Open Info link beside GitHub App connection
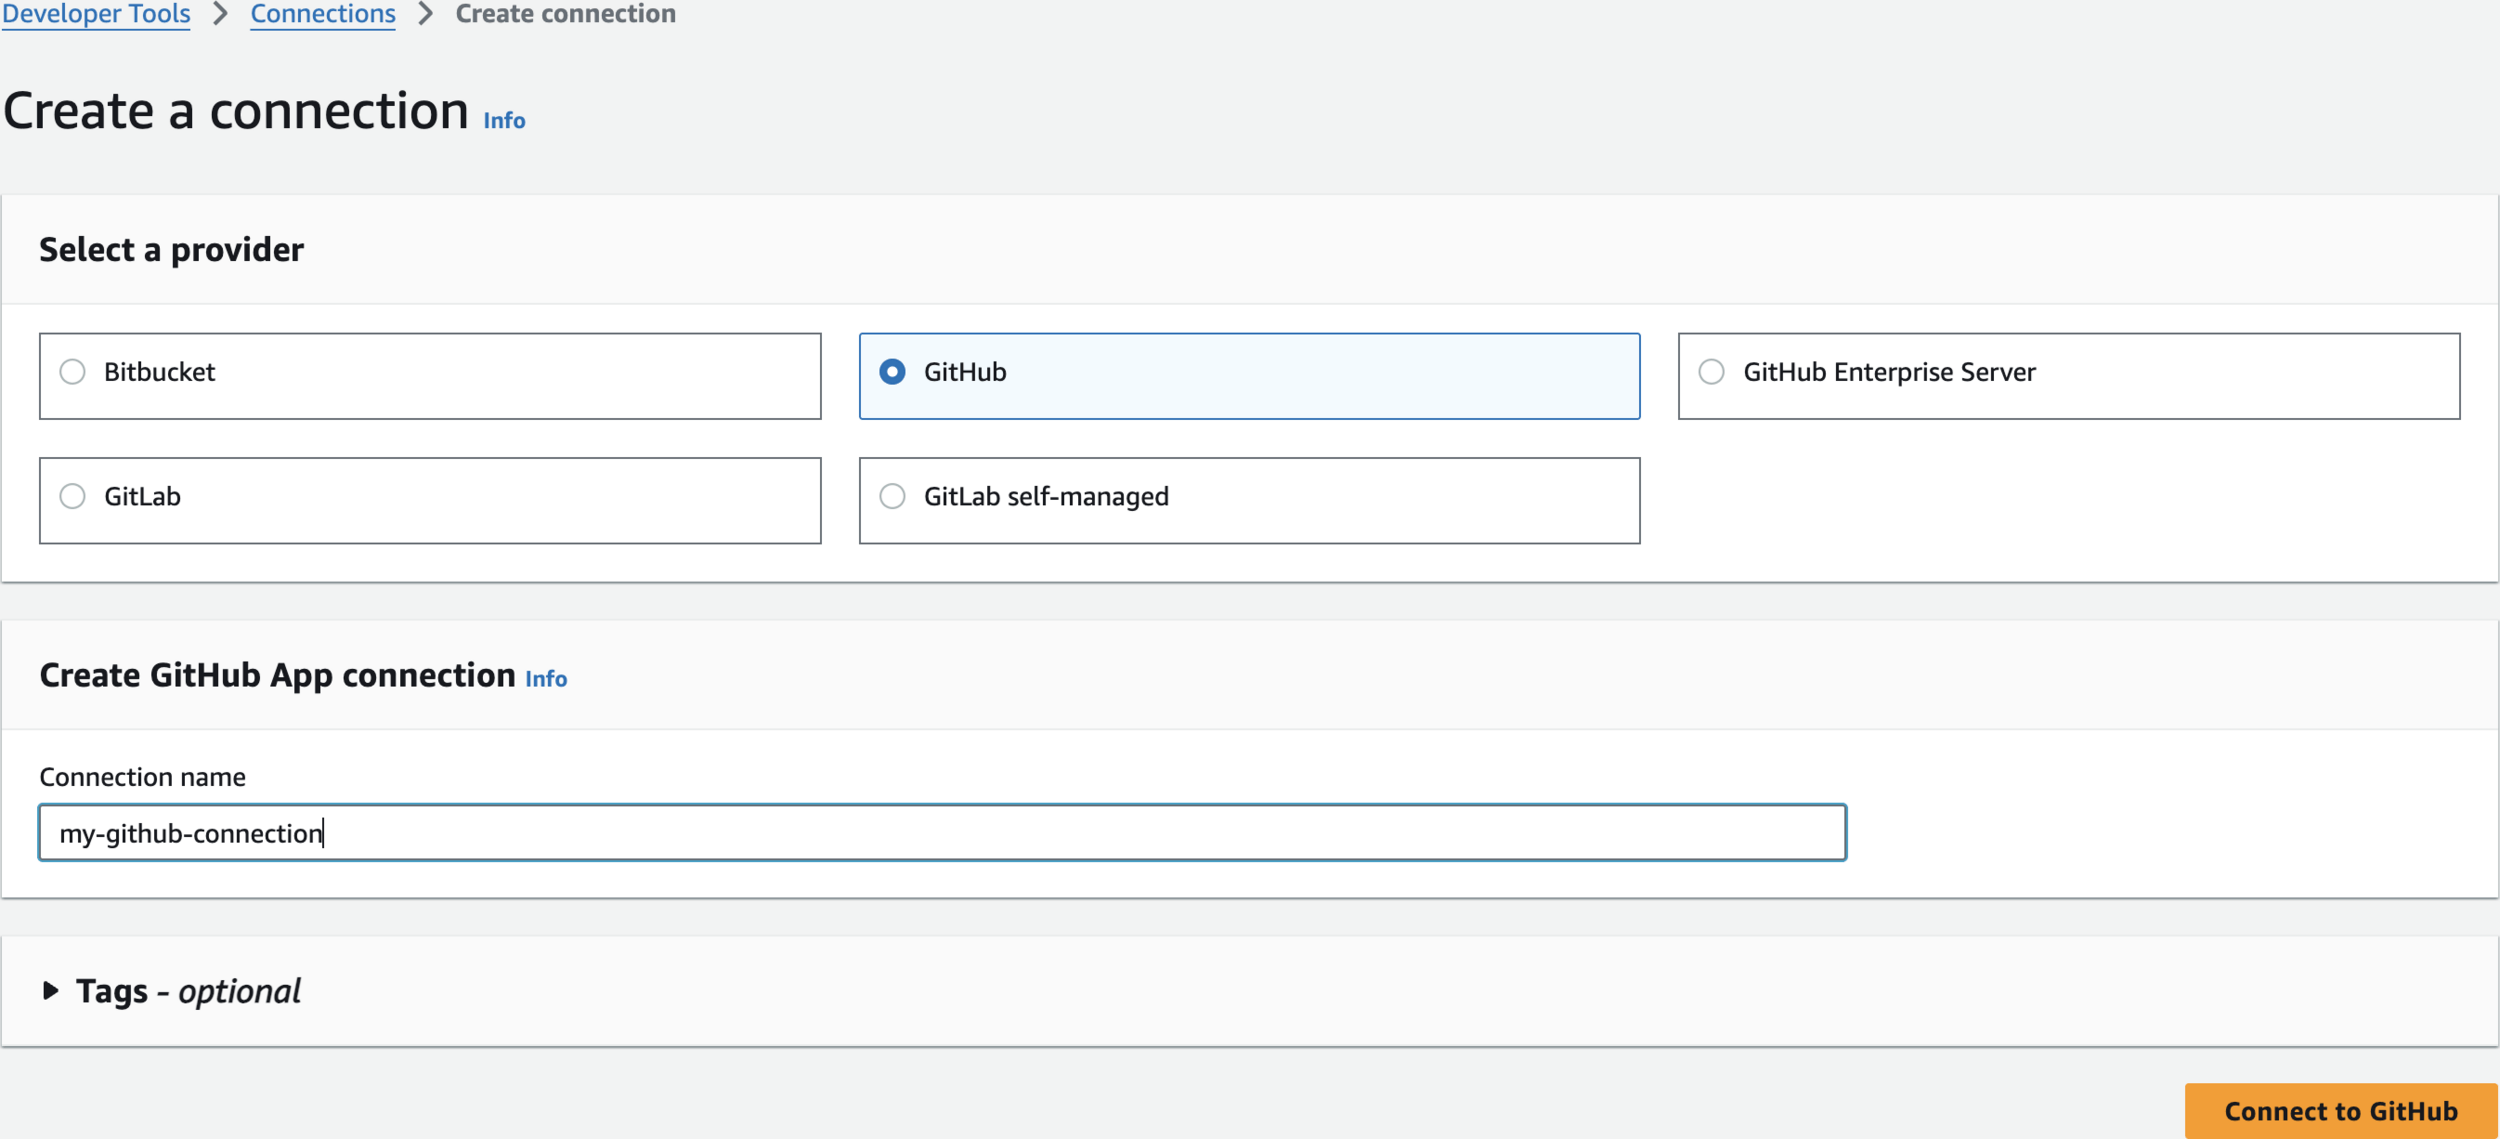The height and width of the screenshot is (1139, 2500). (546, 679)
